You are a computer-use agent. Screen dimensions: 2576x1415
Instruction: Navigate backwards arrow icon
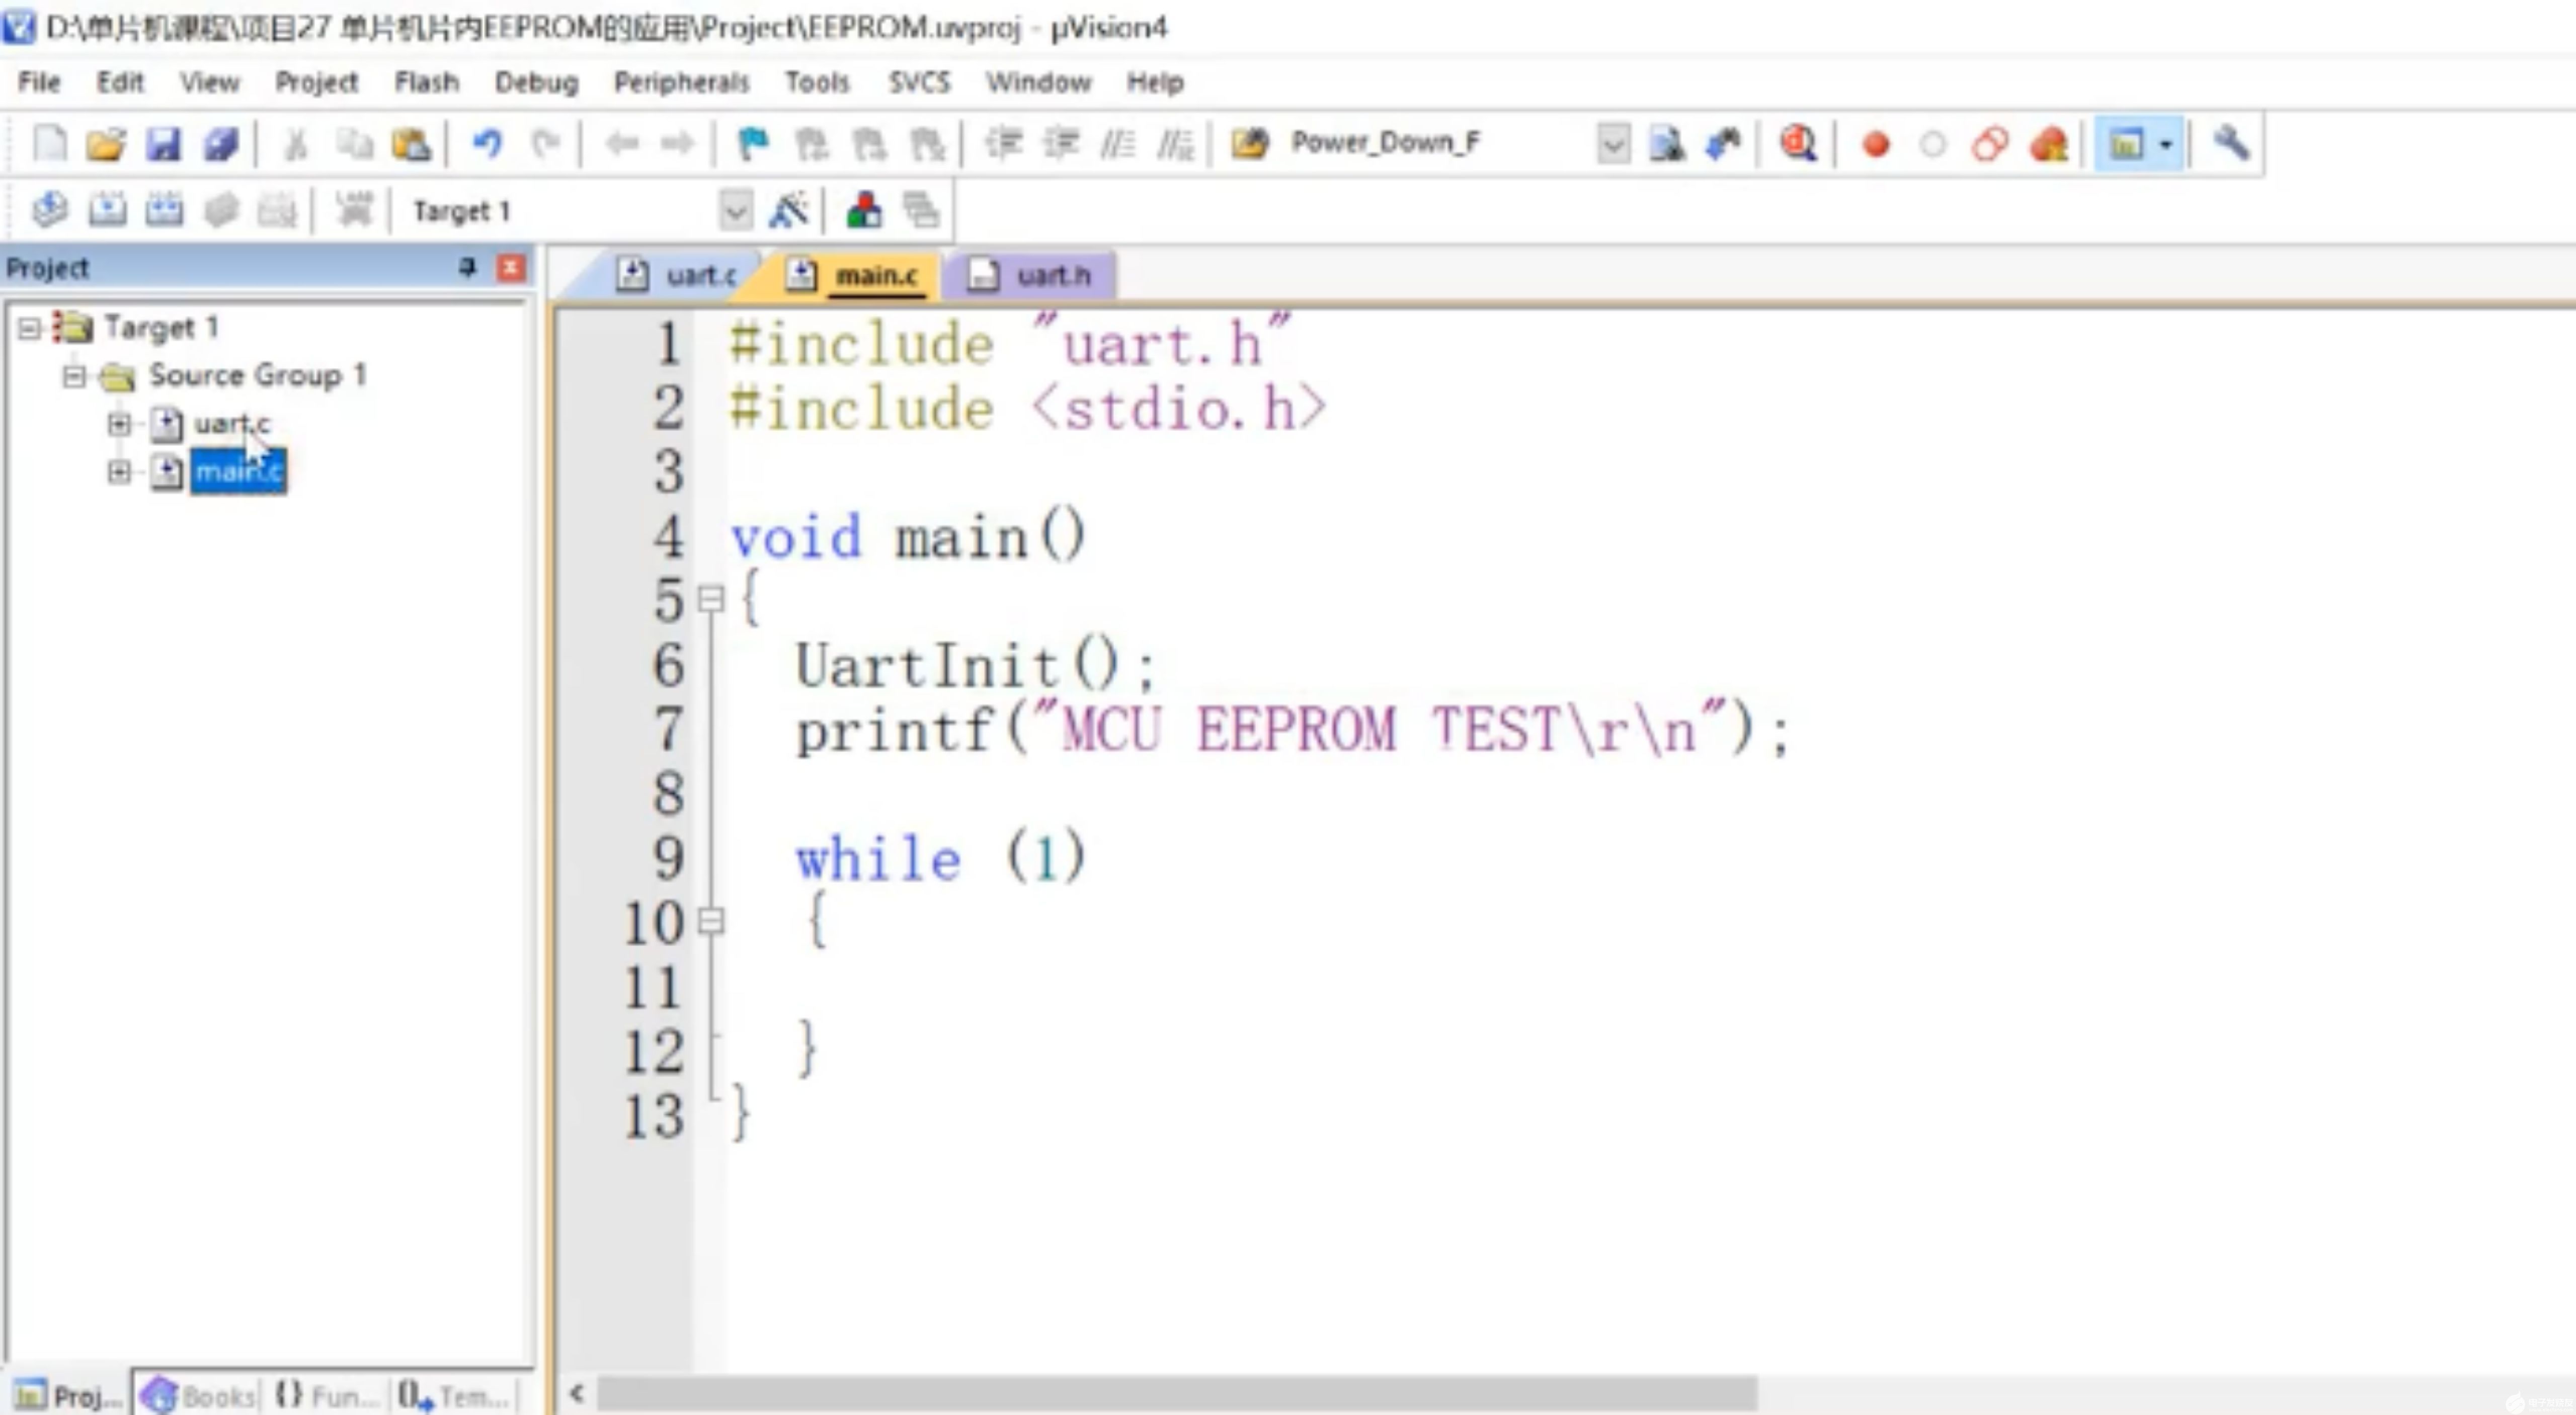click(x=621, y=144)
